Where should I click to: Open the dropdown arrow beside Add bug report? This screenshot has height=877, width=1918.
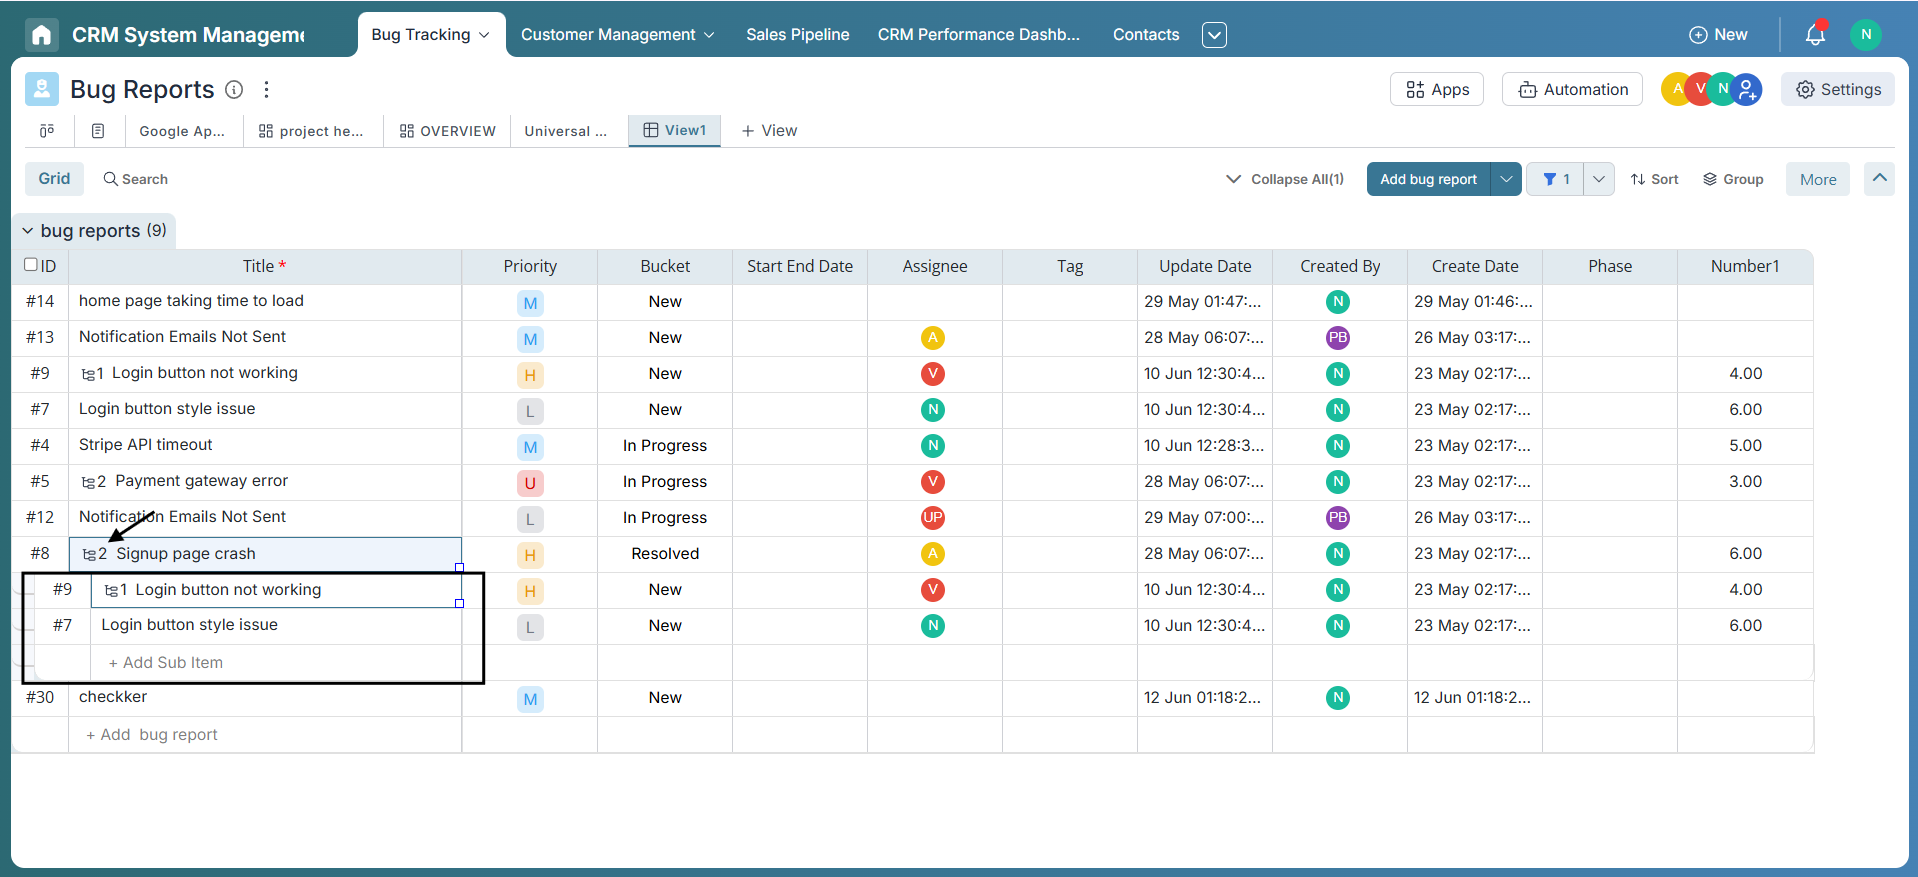pyautogui.click(x=1506, y=179)
